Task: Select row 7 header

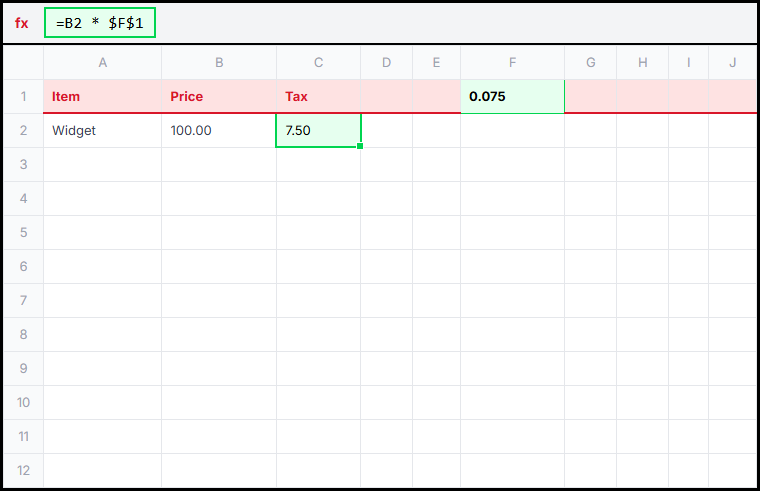Action: [x=23, y=301]
